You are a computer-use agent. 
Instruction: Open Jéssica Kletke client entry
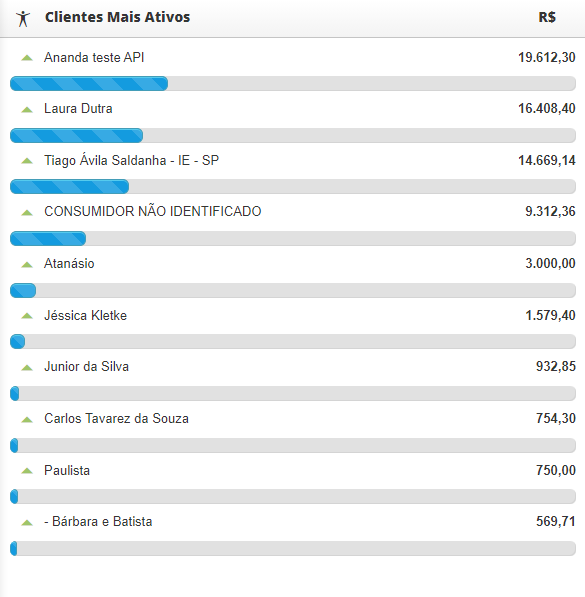pos(85,315)
